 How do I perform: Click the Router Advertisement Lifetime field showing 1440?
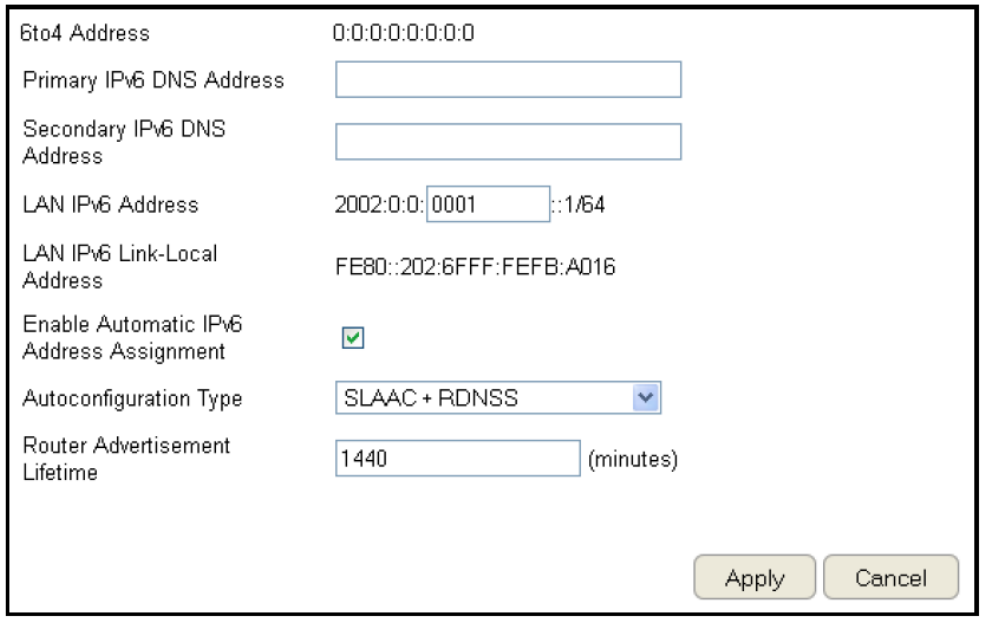tap(457, 459)
